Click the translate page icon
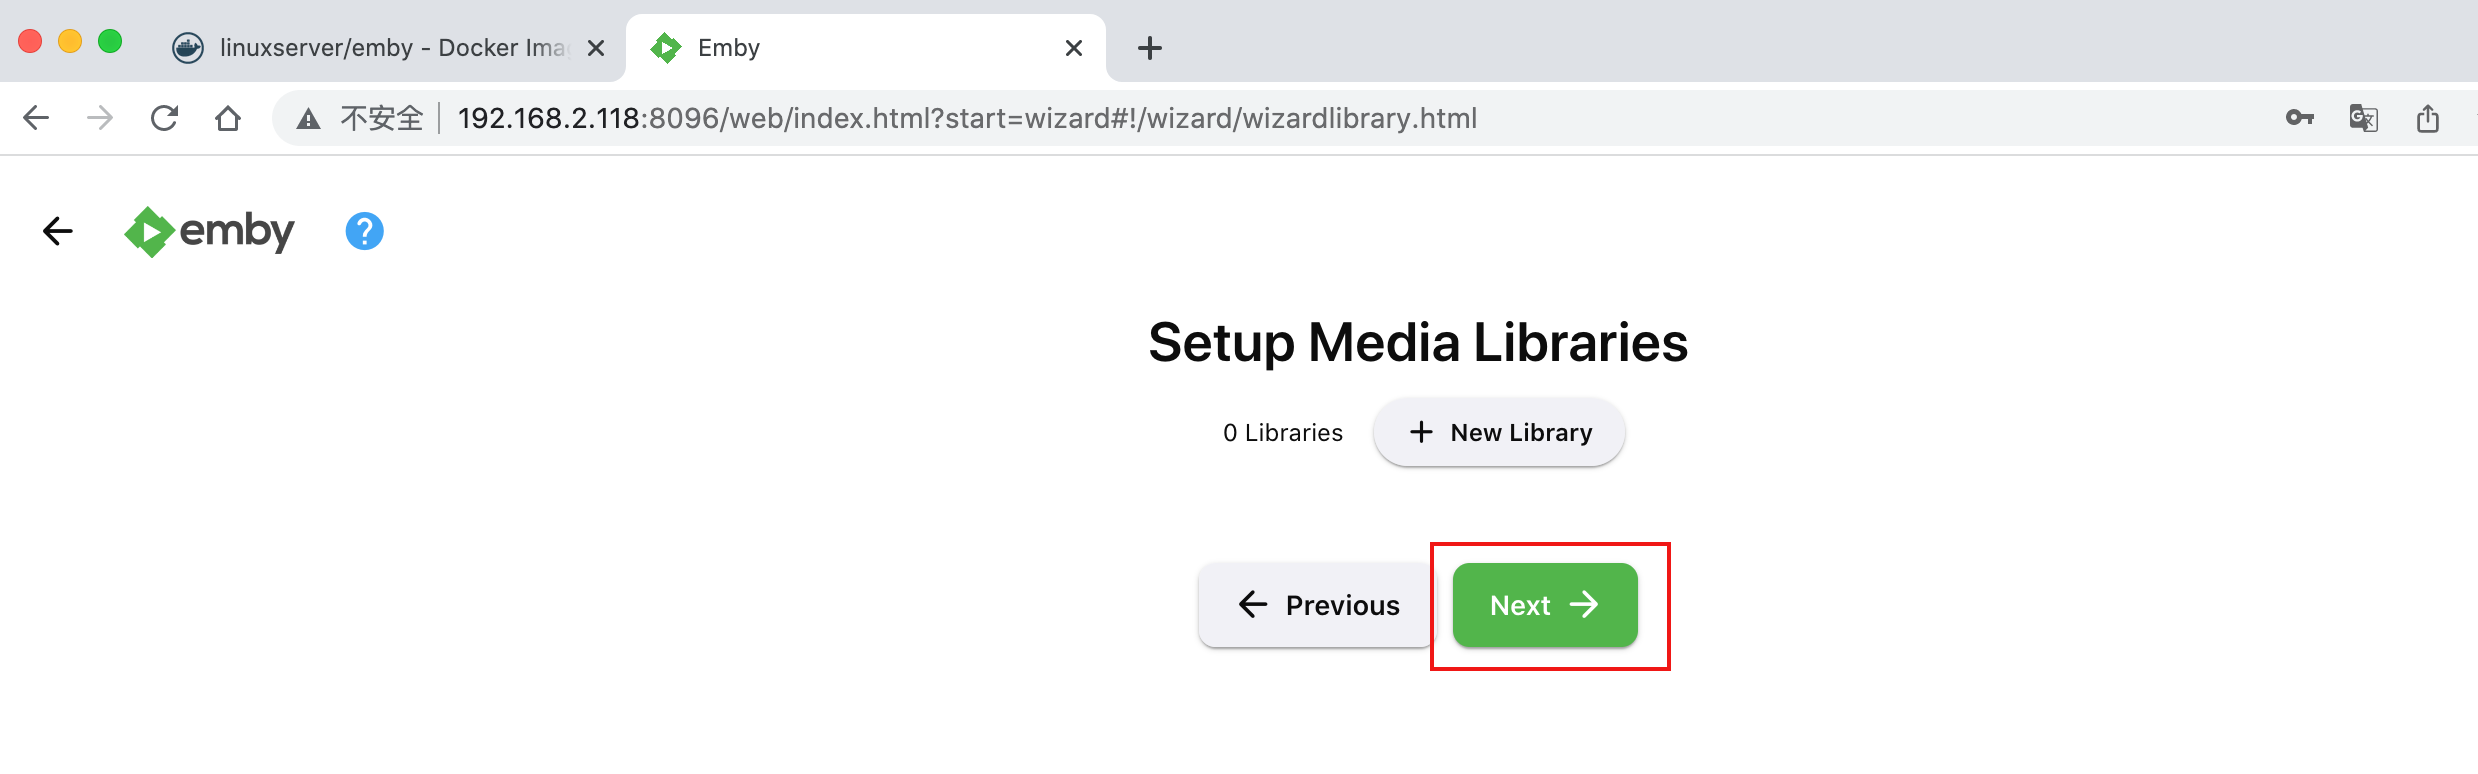Screen dimensions: 2478x774 tap(2363, 118)
